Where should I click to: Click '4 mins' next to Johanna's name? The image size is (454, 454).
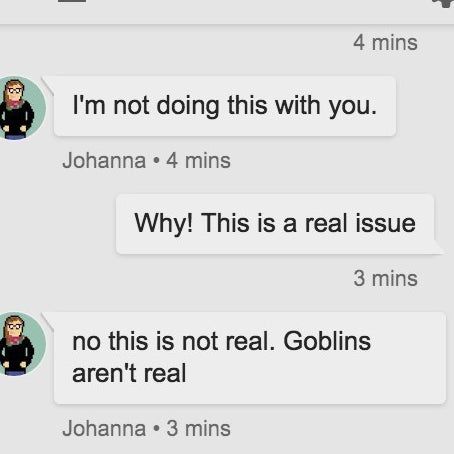[x=198, y=161]
